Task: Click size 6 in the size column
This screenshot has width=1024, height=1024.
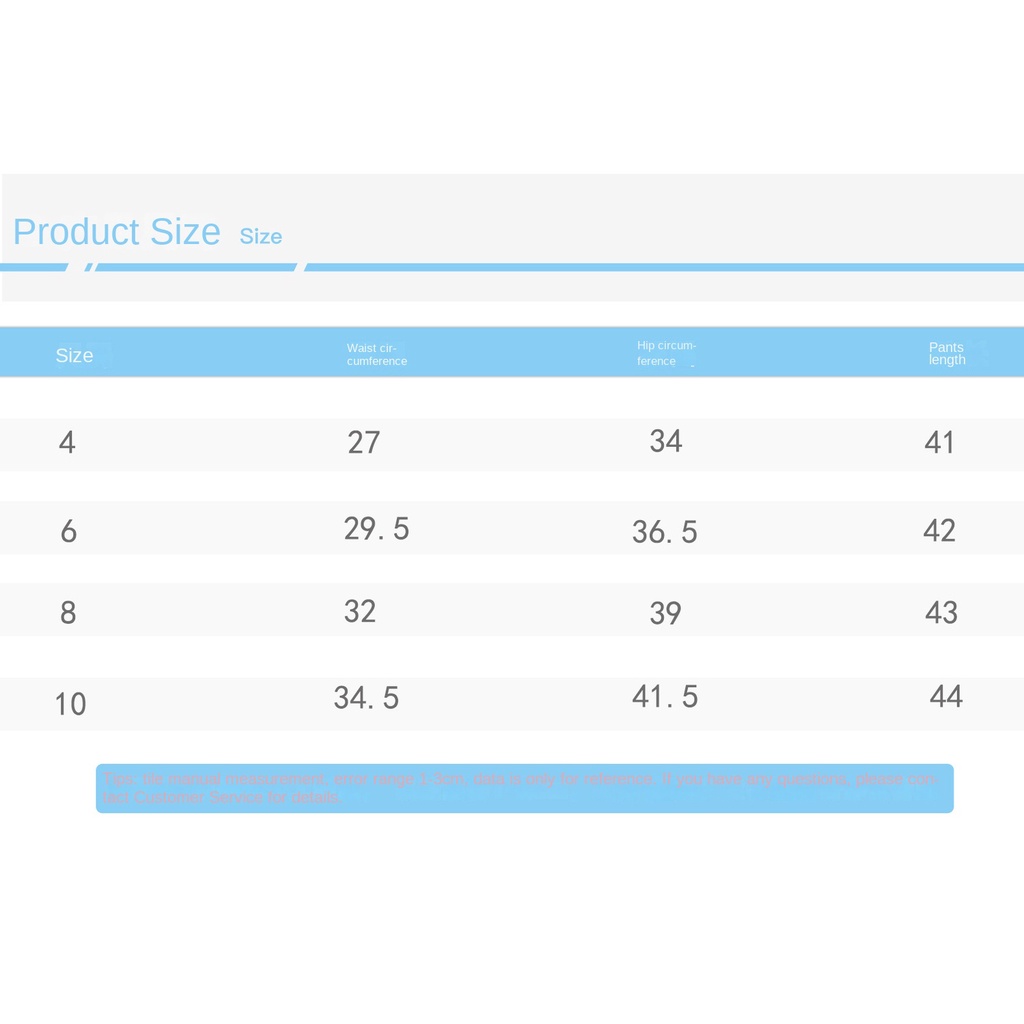Action: coord(68,531)
